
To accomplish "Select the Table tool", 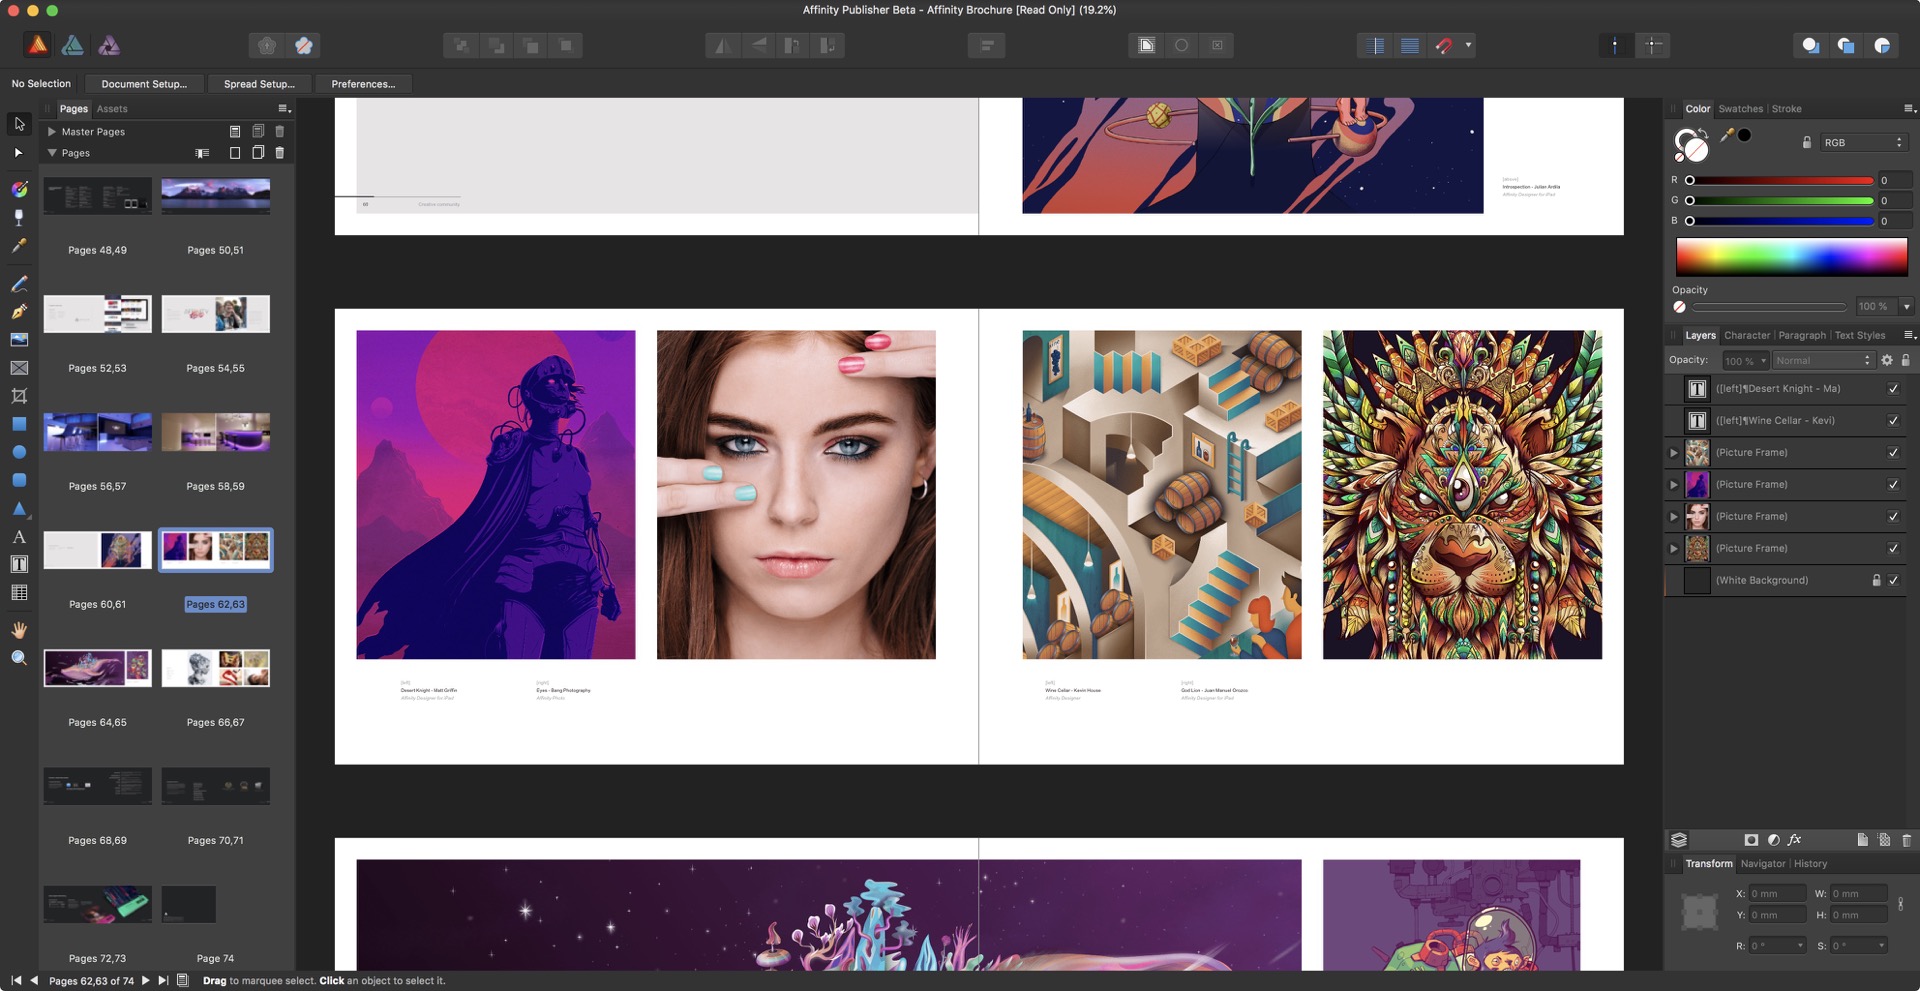I will click(19, 593).
